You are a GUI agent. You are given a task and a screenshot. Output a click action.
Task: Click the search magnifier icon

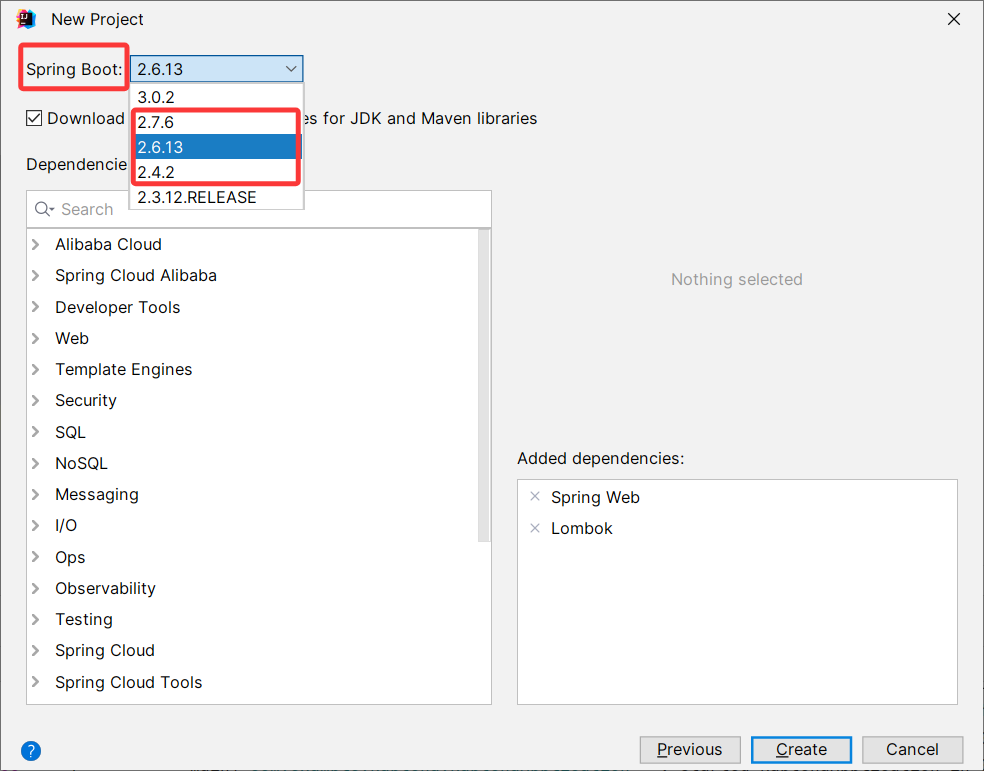pos(44,209)
